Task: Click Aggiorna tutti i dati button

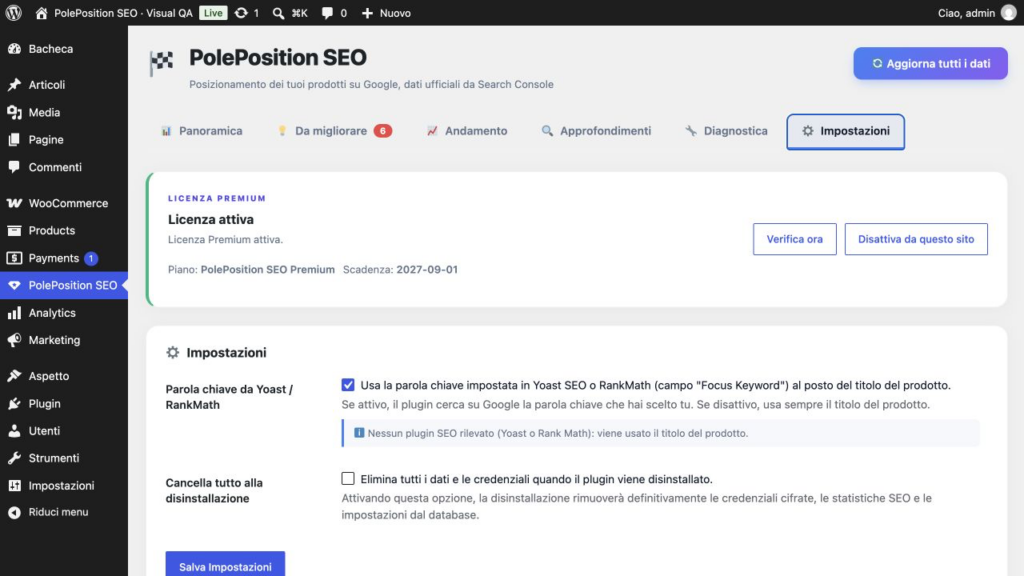Action: click(x=931, y=63)
